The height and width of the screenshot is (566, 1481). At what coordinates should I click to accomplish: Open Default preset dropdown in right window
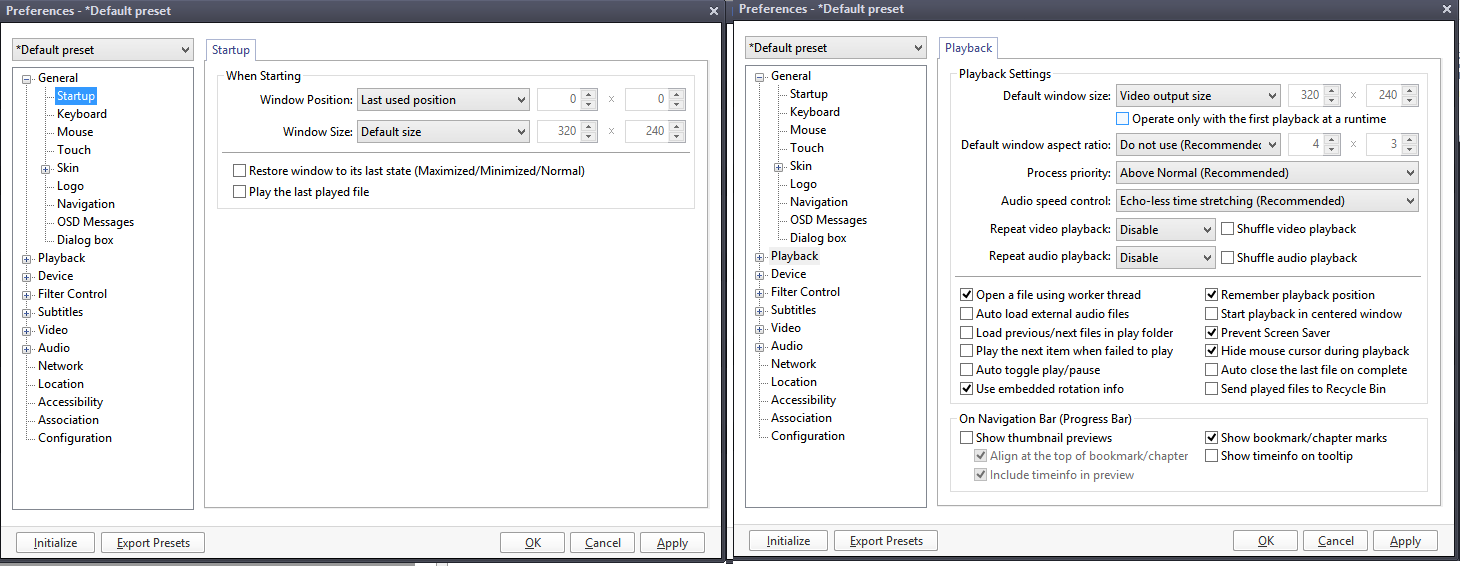pos(836,48)
